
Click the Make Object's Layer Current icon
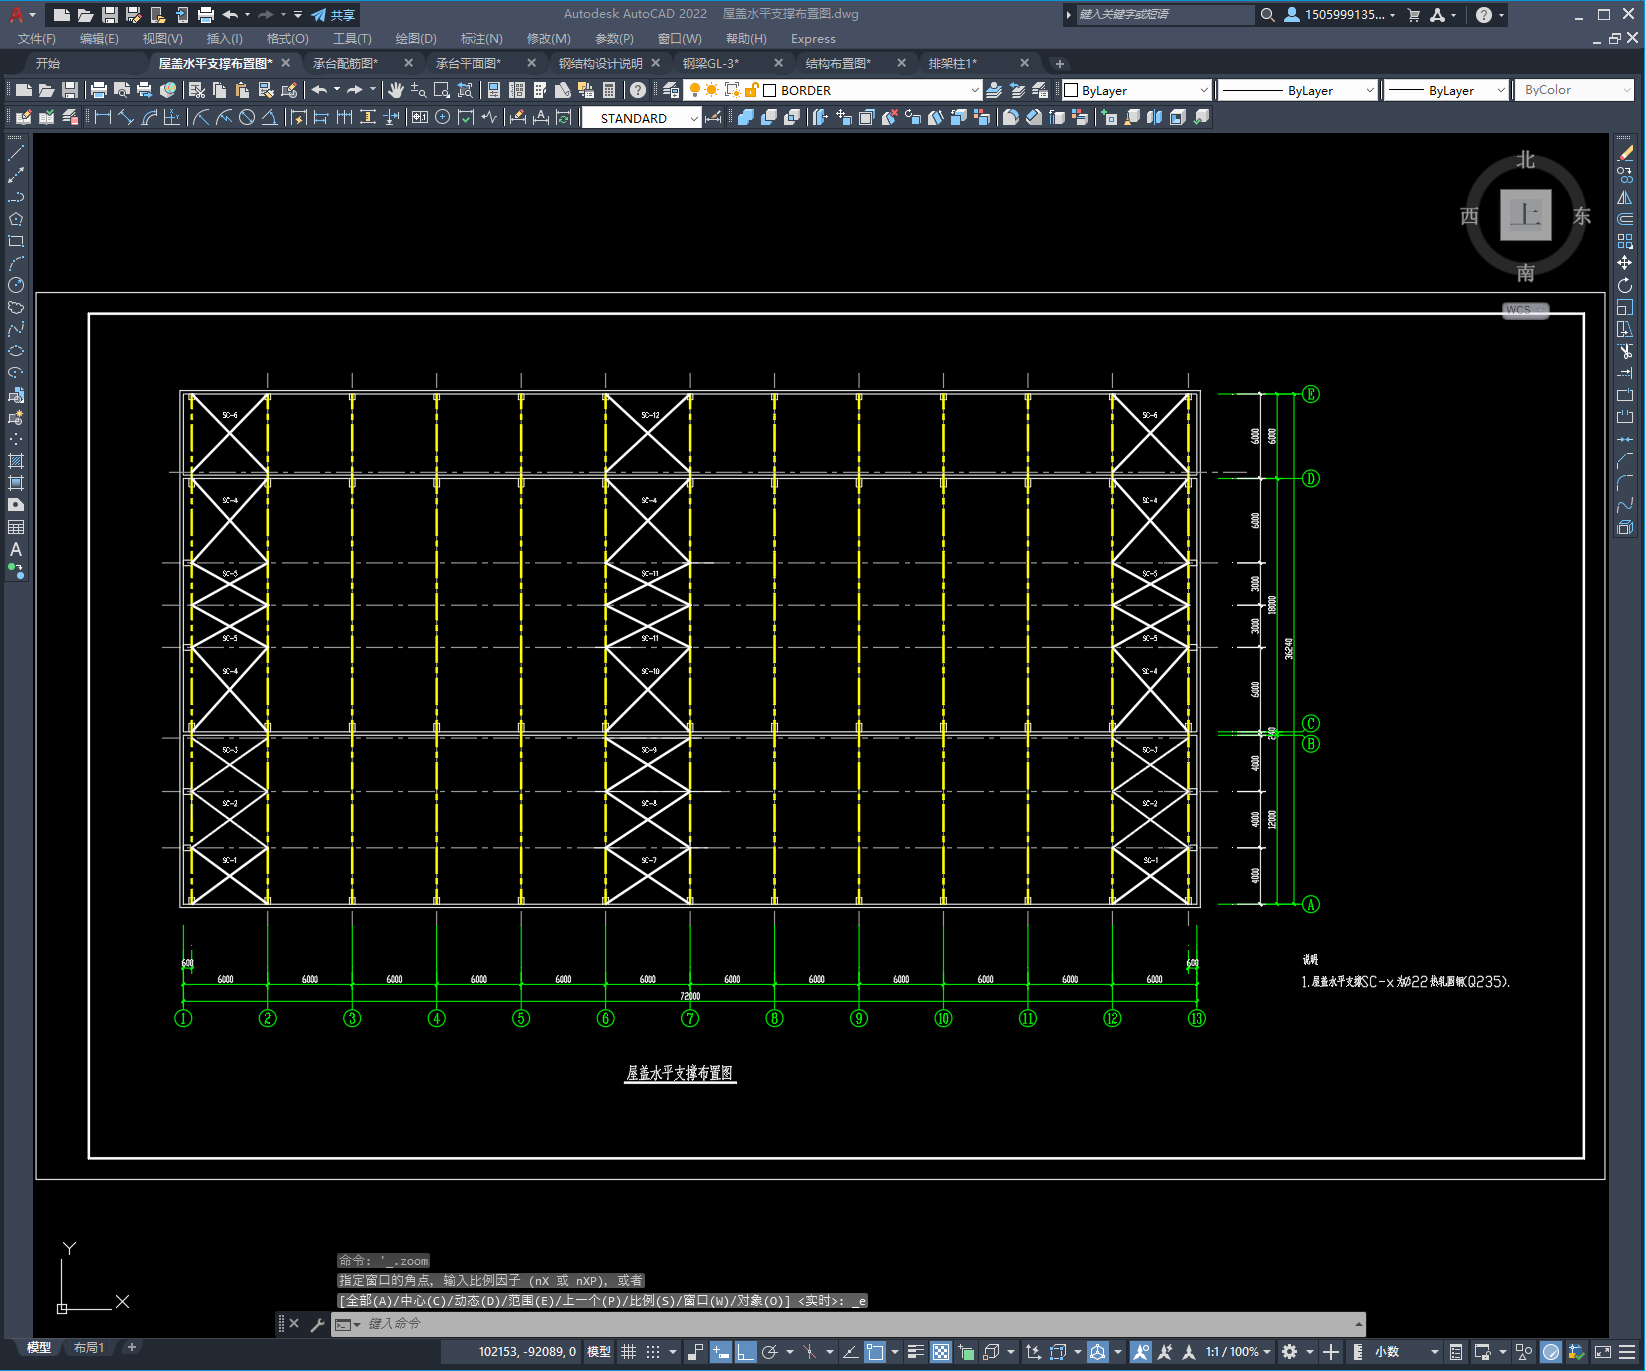(x=994, y=90)
